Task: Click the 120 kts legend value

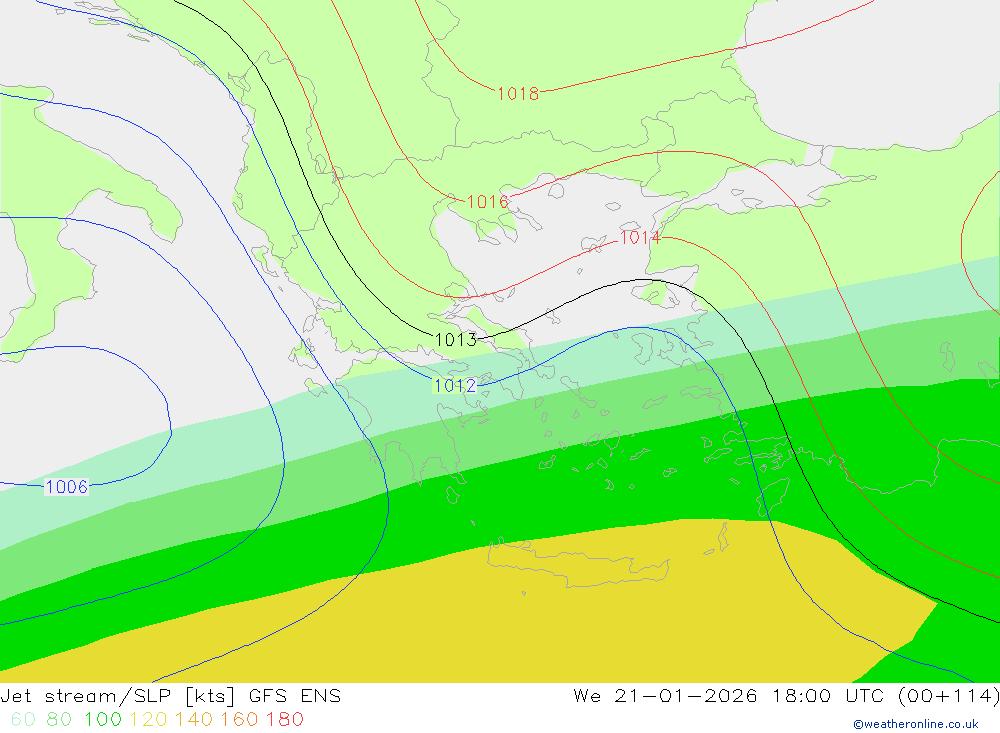Action: pos(148,719)
